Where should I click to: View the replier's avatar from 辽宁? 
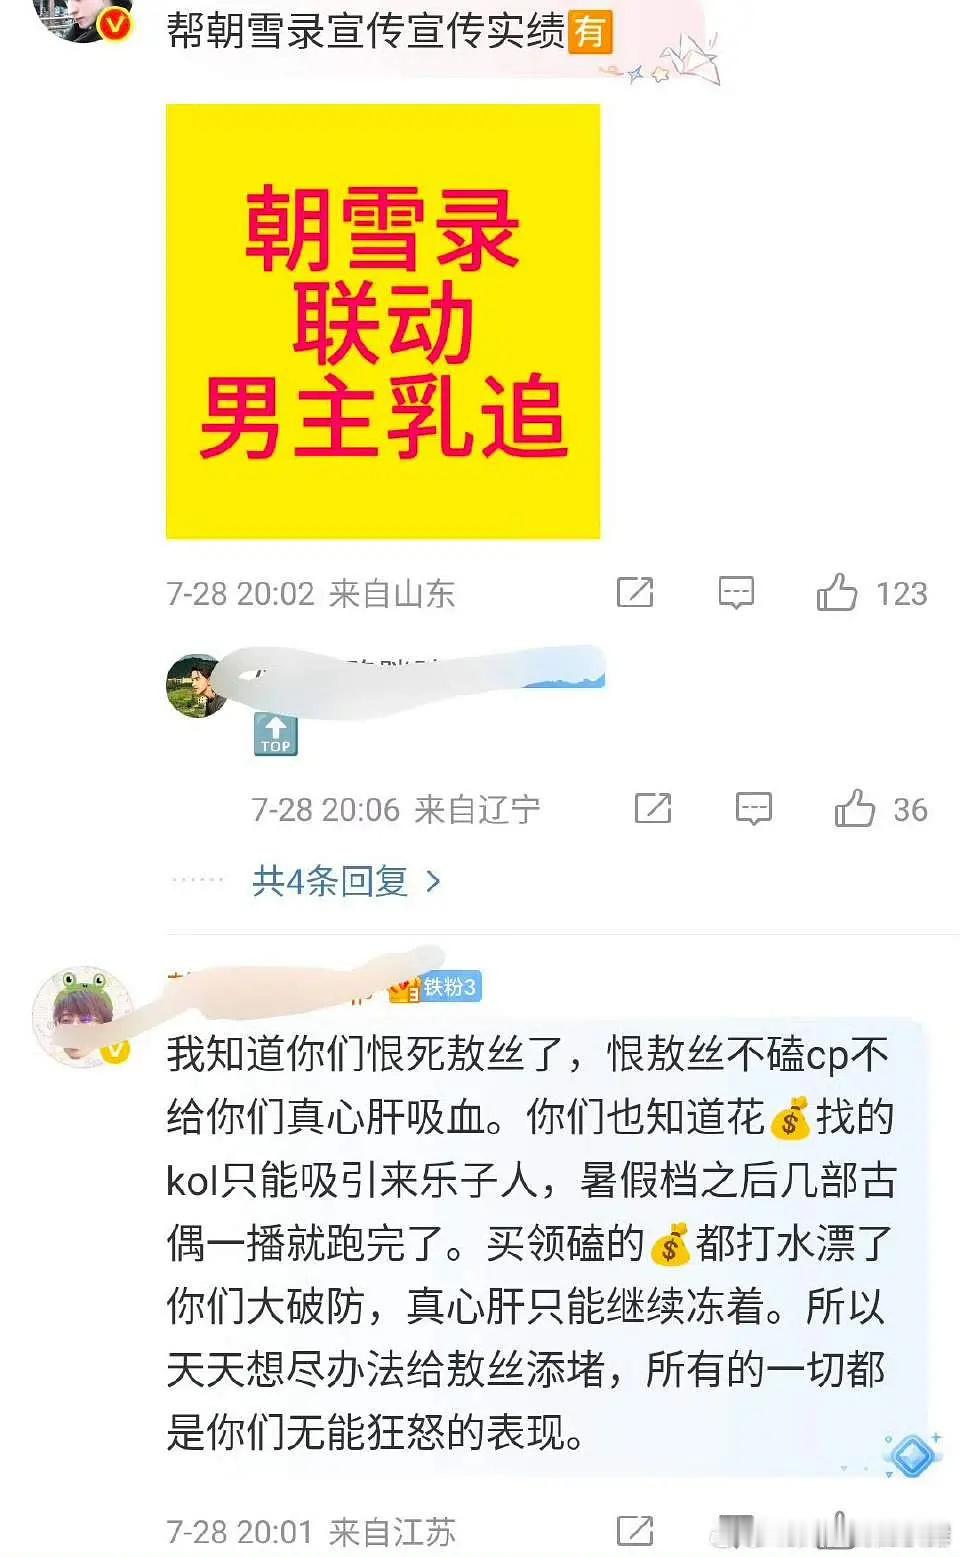point(197,687)
